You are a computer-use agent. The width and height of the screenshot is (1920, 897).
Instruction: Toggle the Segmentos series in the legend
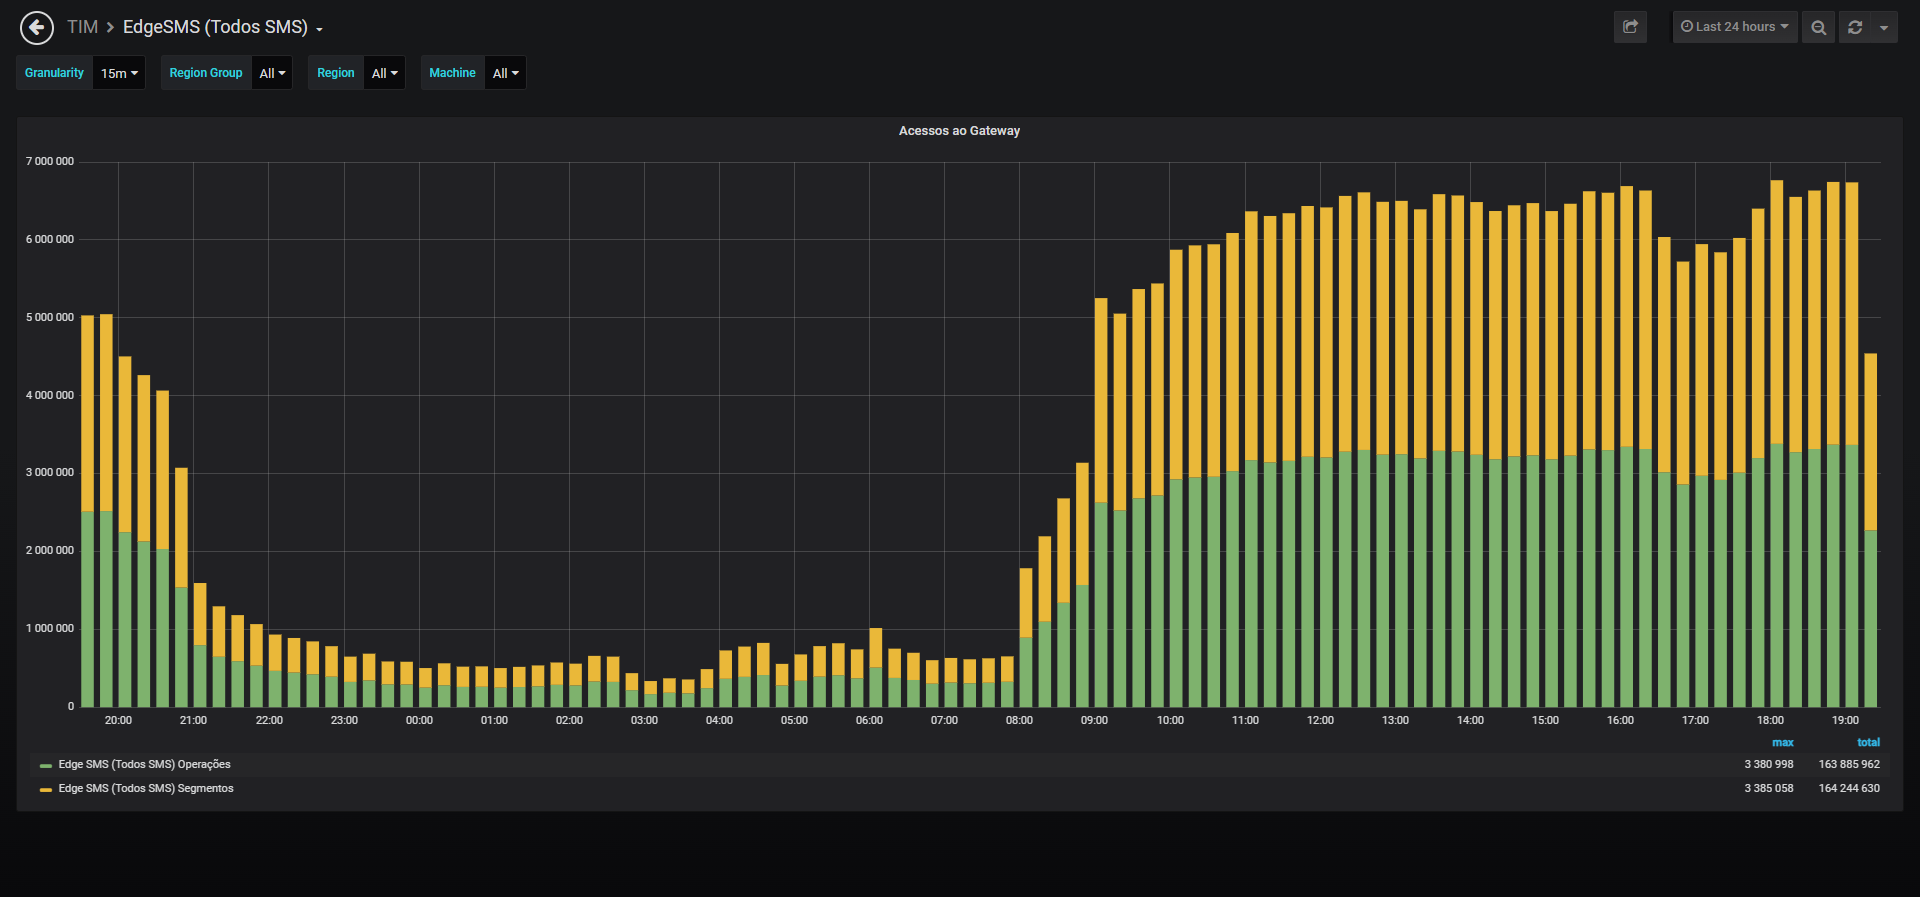click(146, 788)
